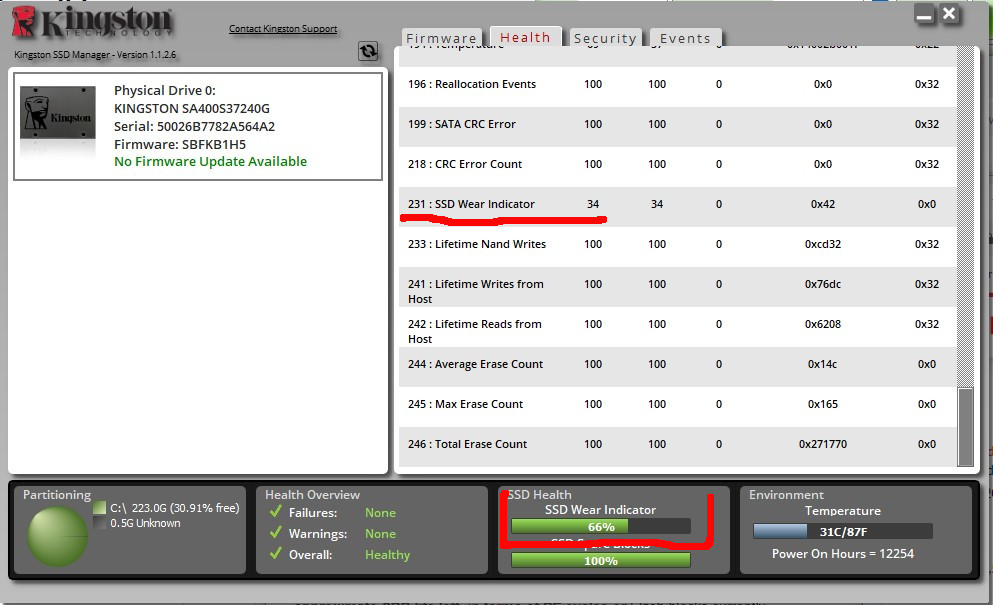Click the Serial: 50026B7782A564A2 text
The image size is (993, 605).
[x=194, y=126]
